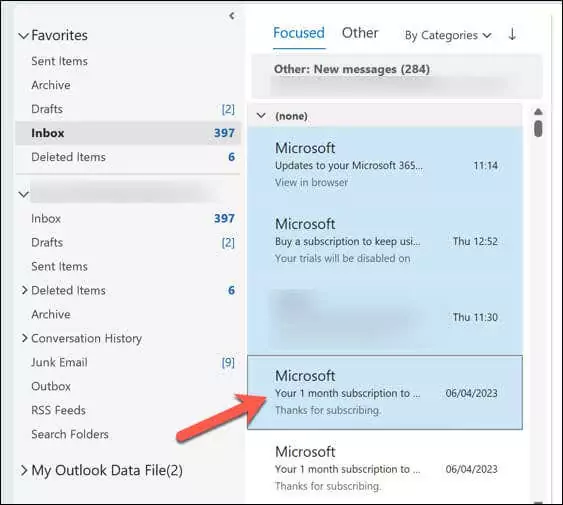Open the Junk Email folder
This screenshot has width=563, height=505.
pyautogui.click(x=59, y=362)
